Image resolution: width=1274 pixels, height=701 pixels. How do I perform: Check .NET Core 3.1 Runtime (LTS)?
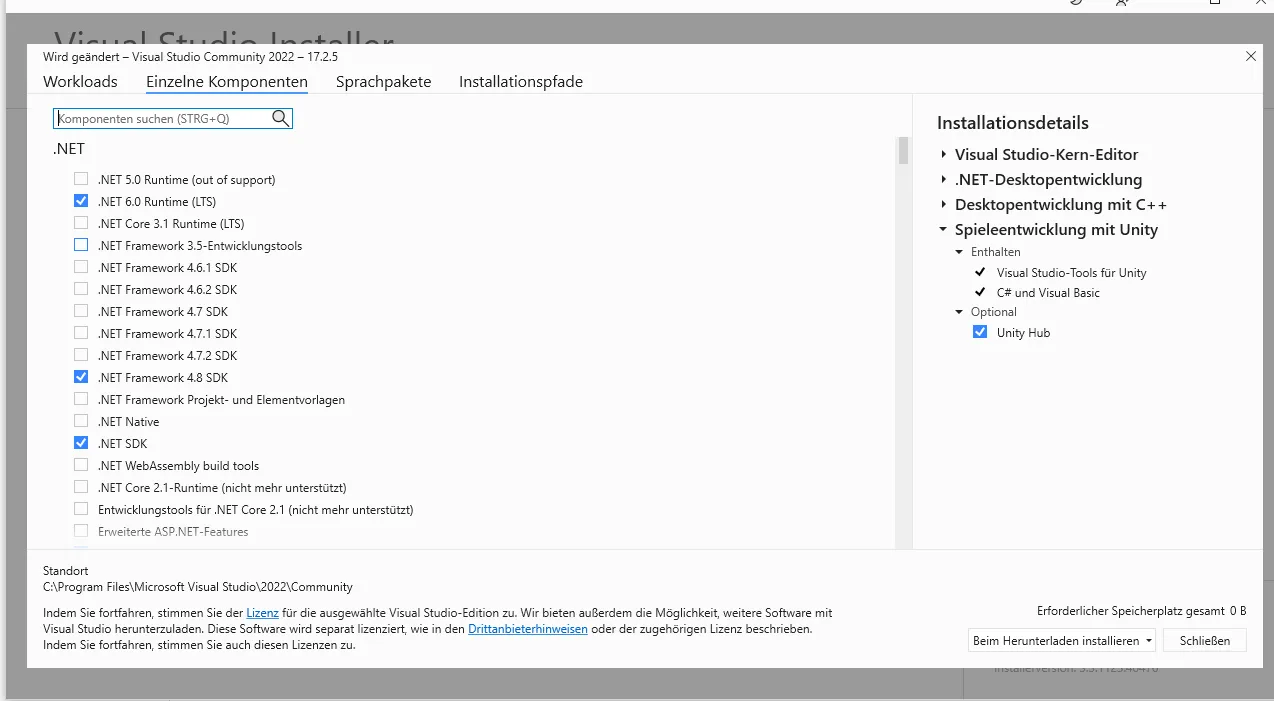coord(81,223)
